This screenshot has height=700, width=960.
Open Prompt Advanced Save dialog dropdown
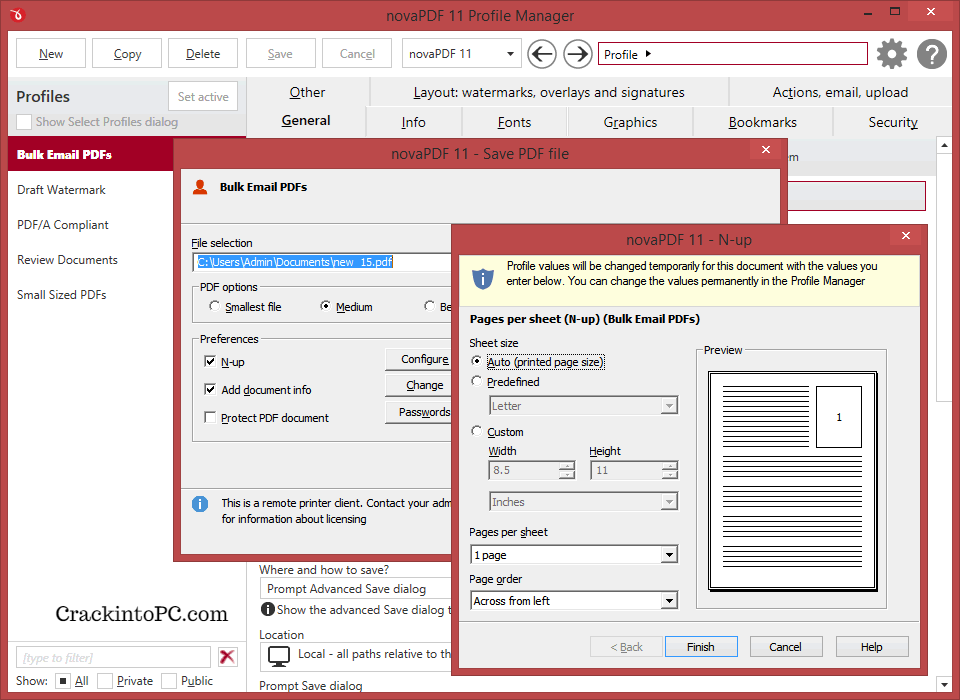(355, 589)
